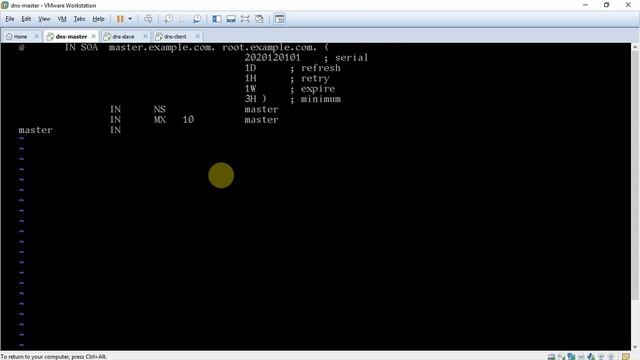Close the Home tab
The width and height of the screenshot is (640, 360).
pyautogui.click(x=36, y=36)
